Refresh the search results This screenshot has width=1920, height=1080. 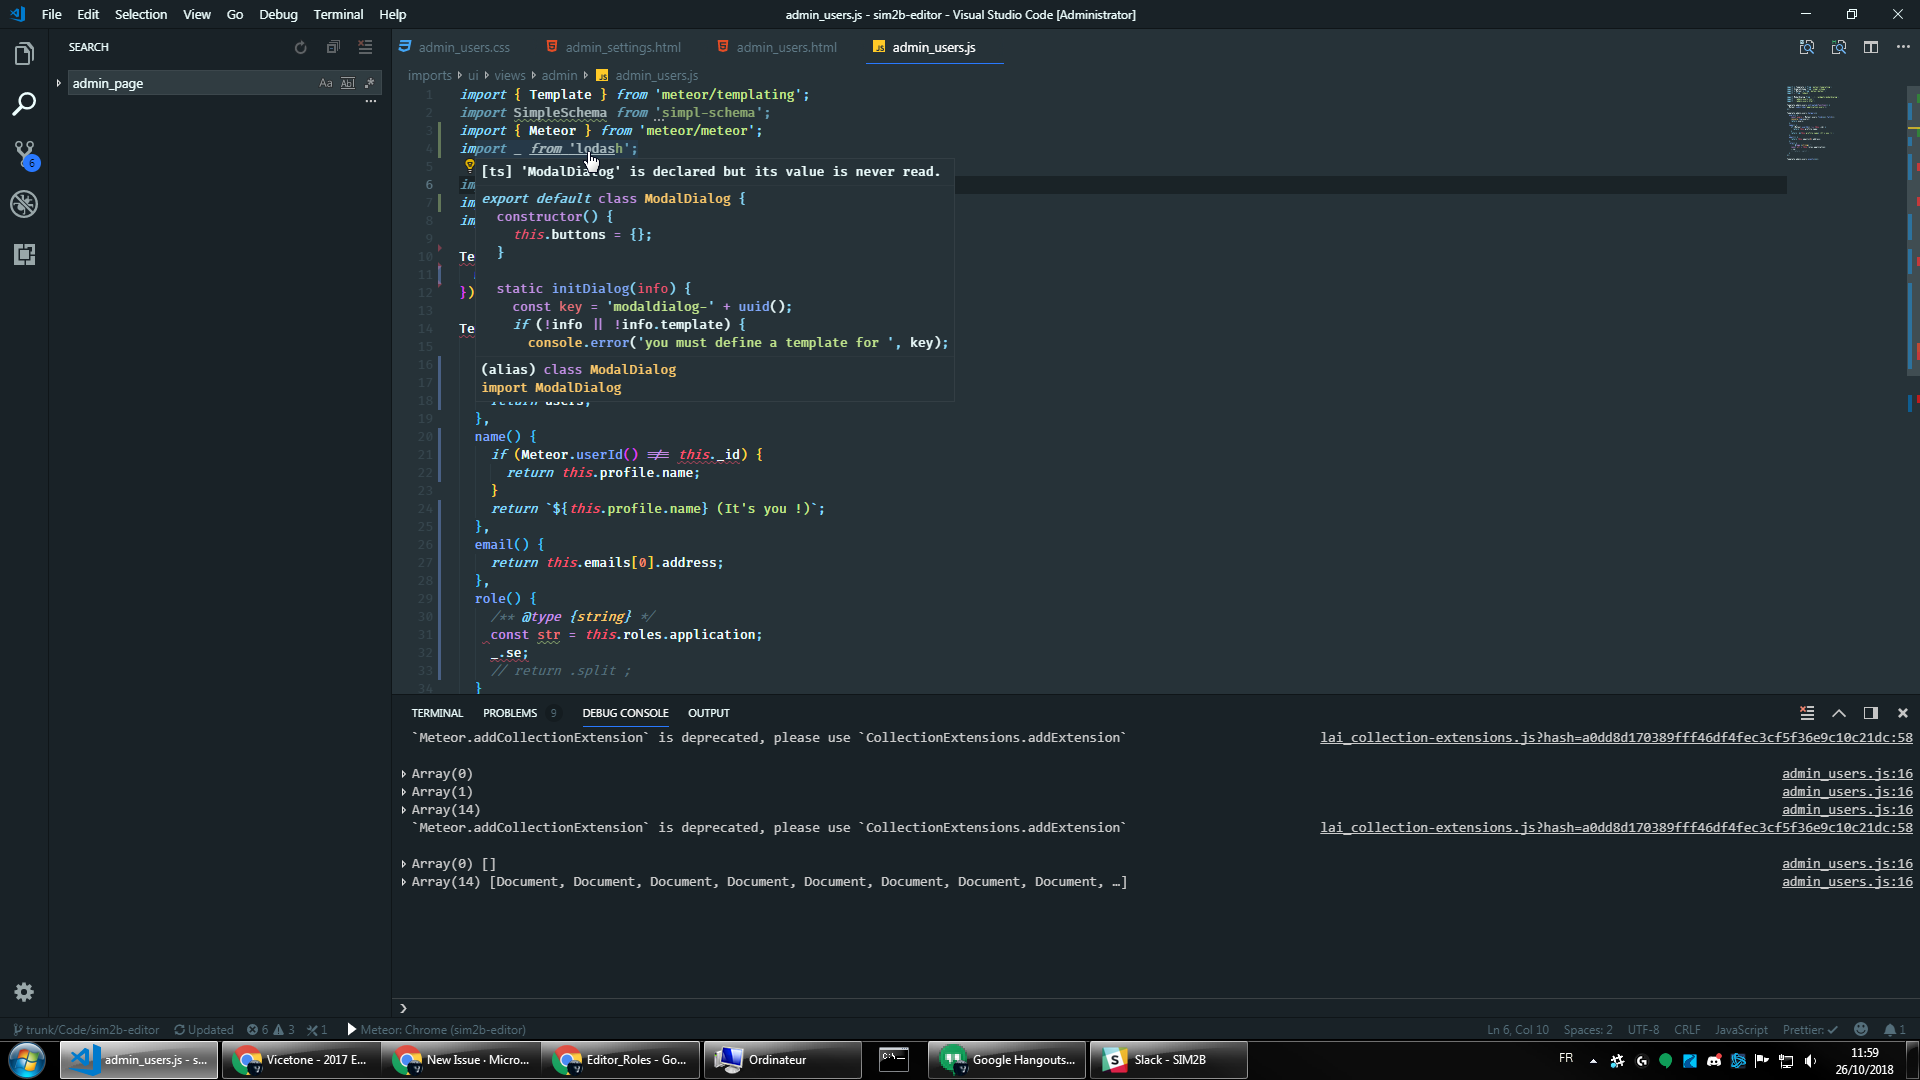[300, 47]
